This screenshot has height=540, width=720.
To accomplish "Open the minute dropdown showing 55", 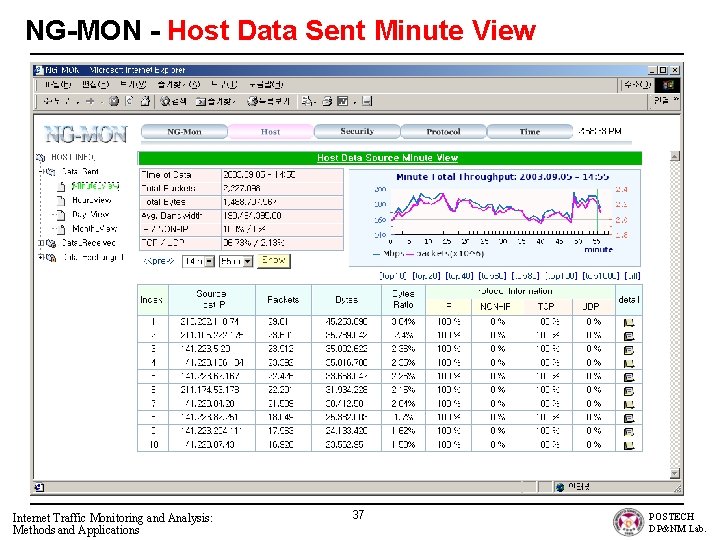I will click(x=247, y=261).
